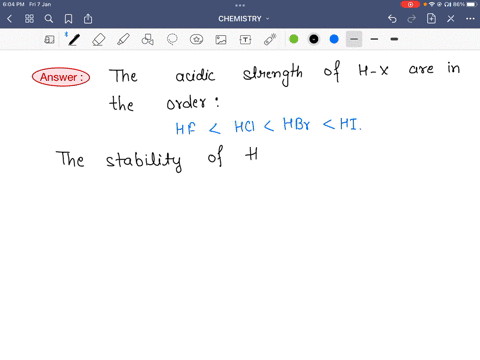Screen dimensions: 480x360
Task: Bookmark the current page
Action: click(x=68, y=19)
